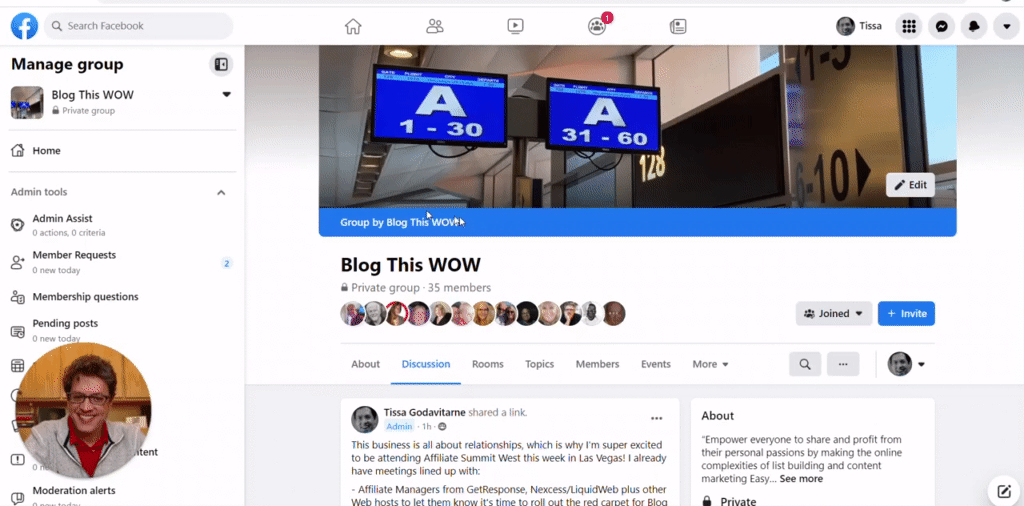Click the Pending posts icon
Screen dimensions: 1024x506
tap(18, 332)
